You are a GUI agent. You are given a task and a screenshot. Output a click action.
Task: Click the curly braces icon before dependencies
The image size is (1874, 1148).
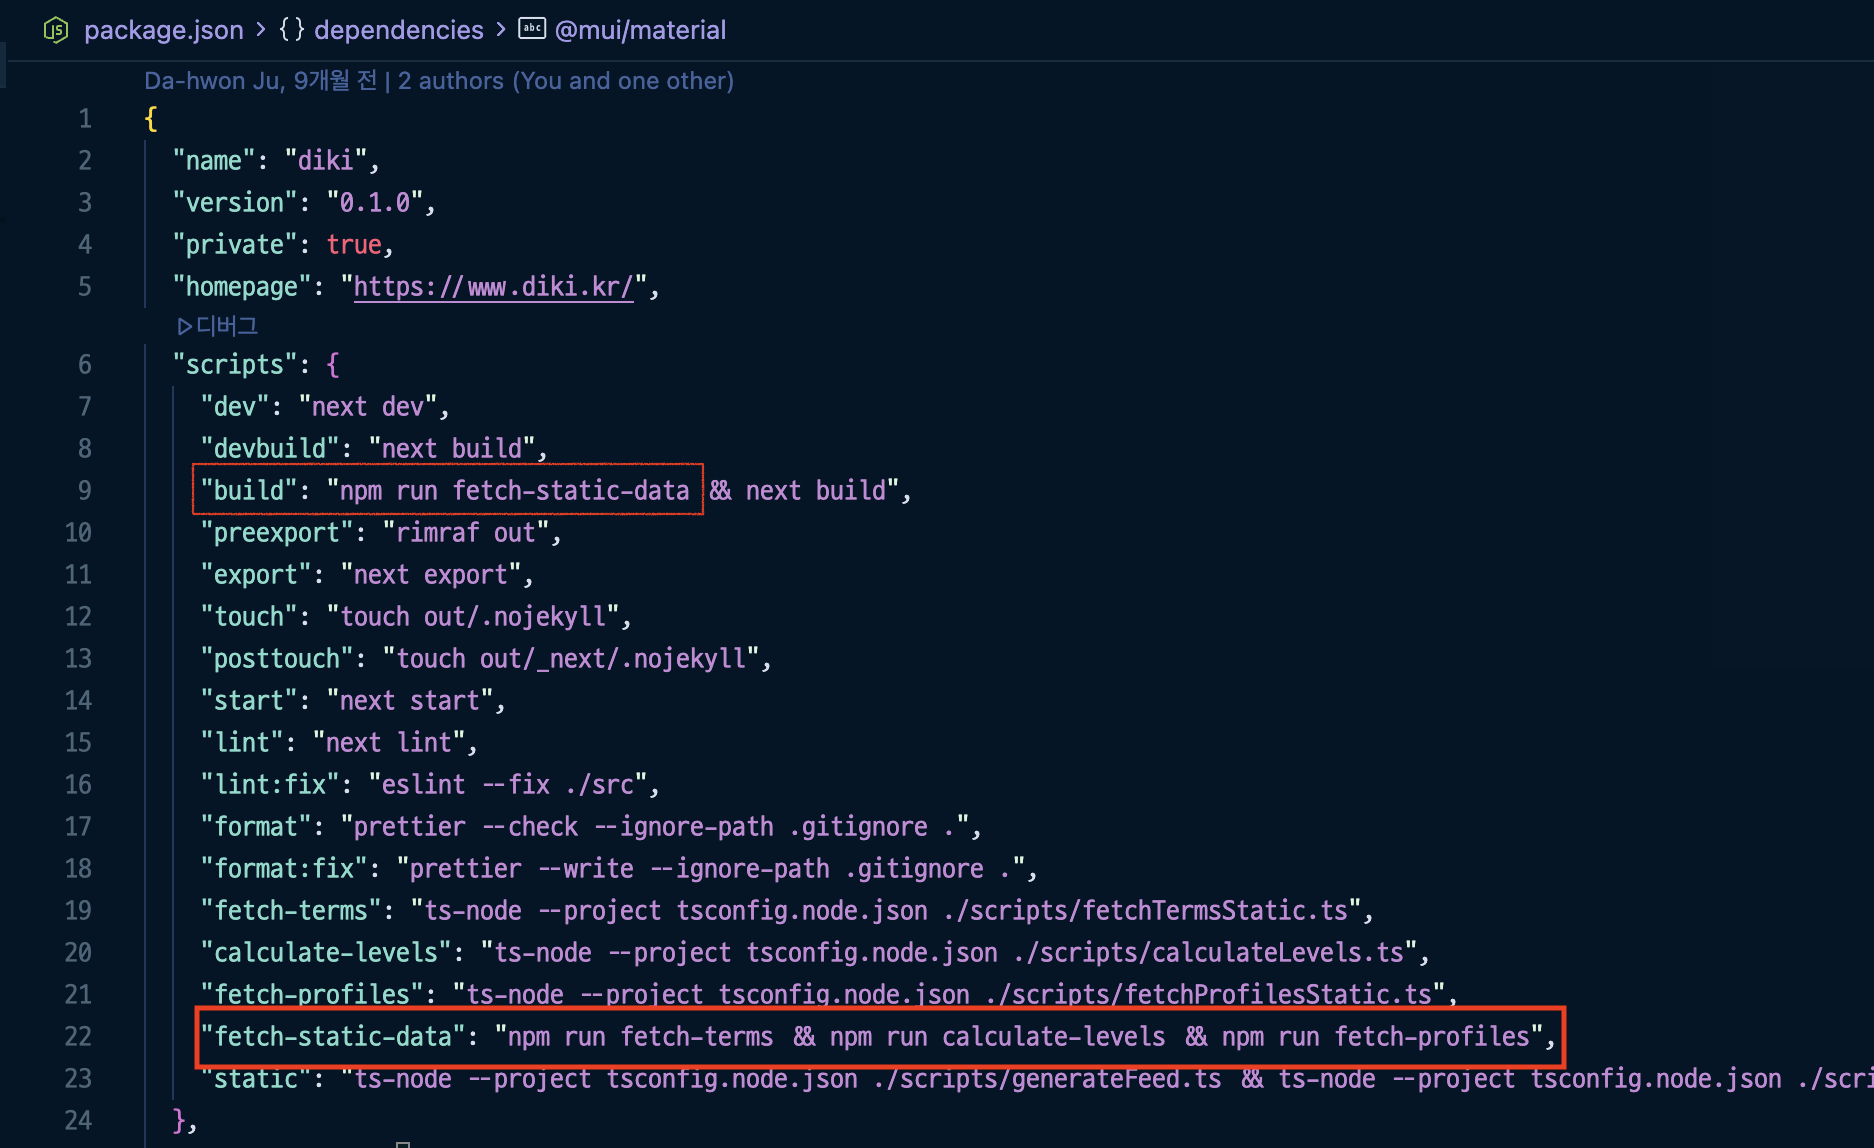point(291,30)
